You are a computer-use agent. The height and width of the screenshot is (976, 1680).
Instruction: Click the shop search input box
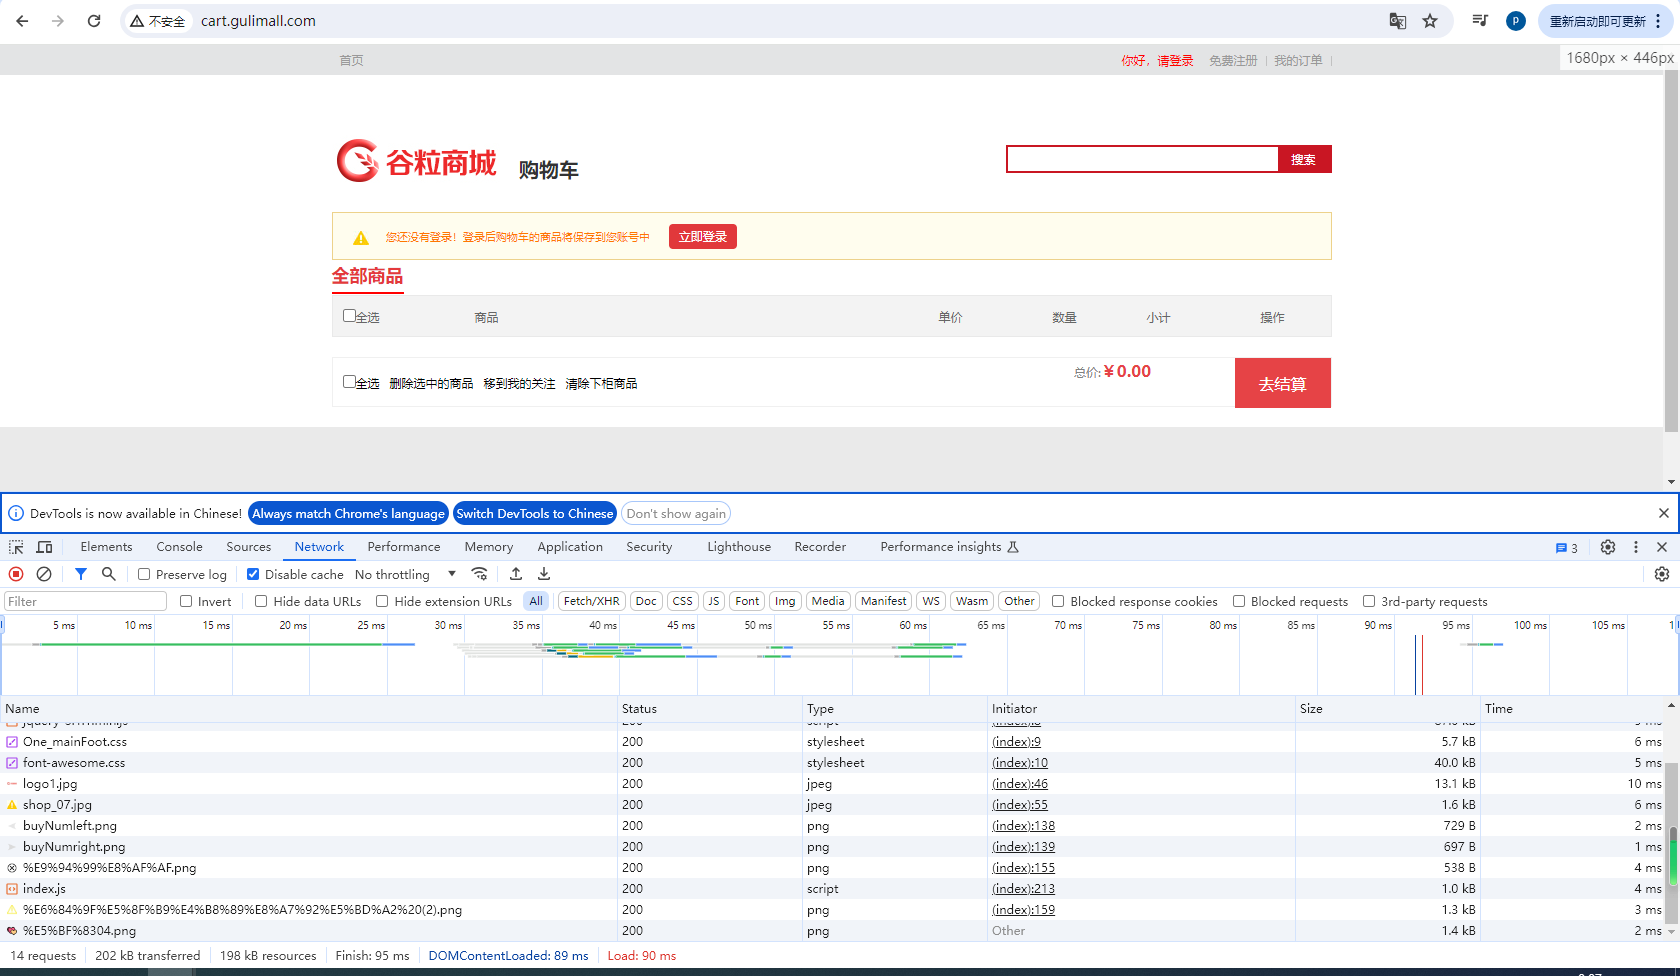pos(1142,159)
